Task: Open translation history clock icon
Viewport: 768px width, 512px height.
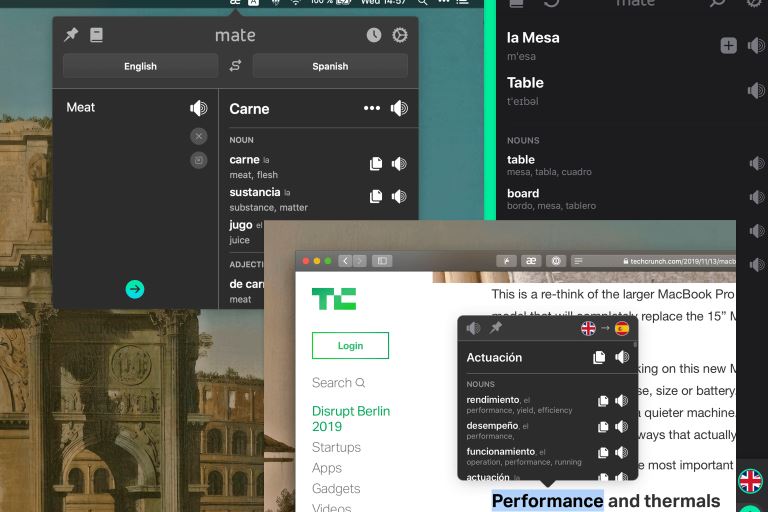Action: pos(374,35)
